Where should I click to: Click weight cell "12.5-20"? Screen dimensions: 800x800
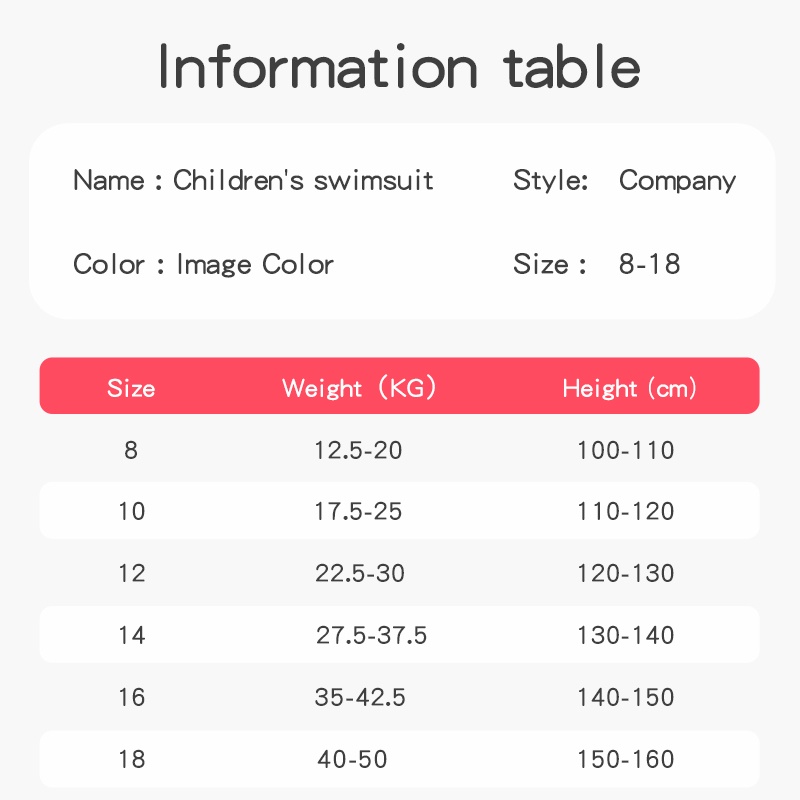click(358, 450)
